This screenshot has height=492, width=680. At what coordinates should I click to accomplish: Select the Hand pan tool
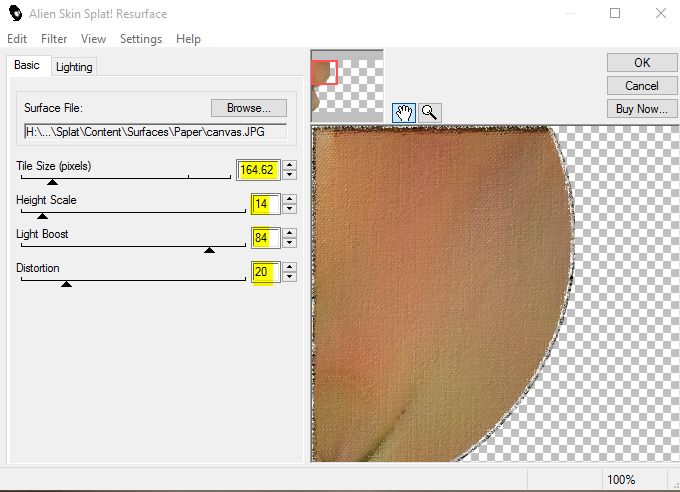click(x=404, y=113)
